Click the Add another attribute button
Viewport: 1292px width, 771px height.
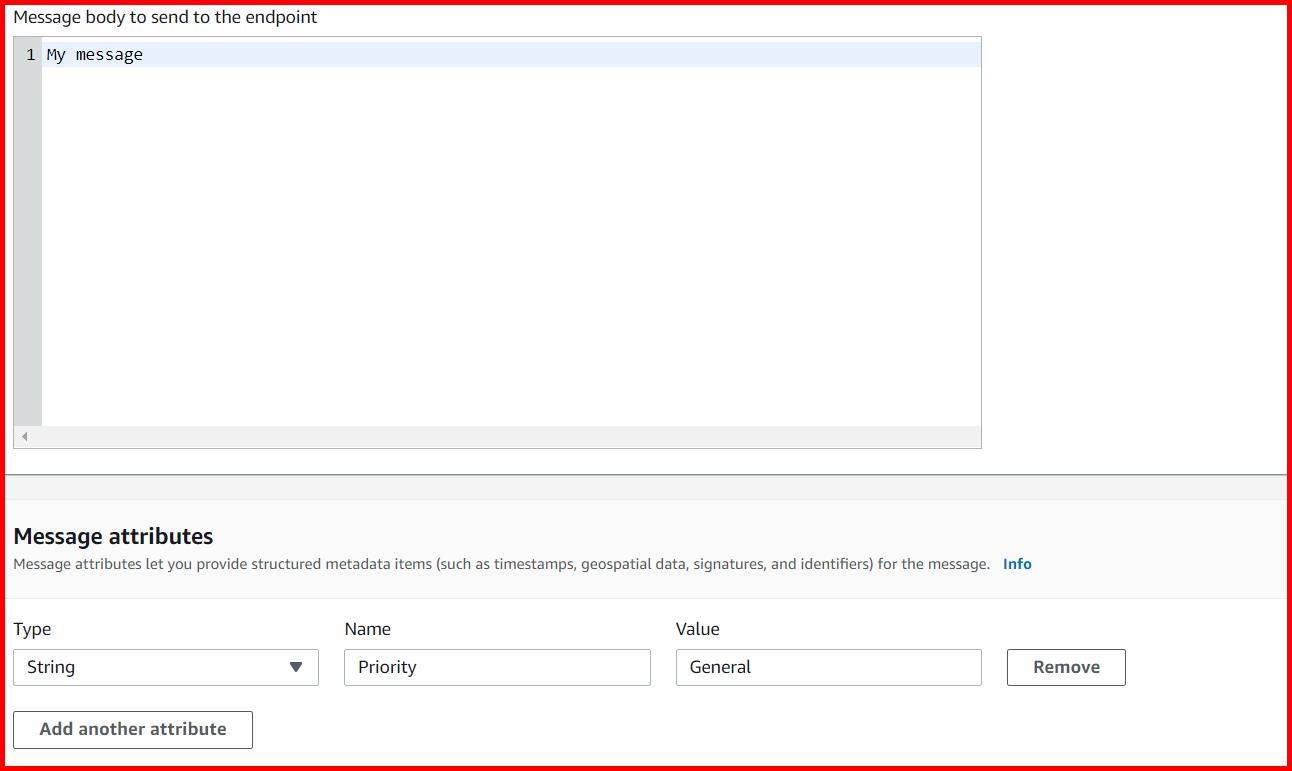[x=133, y=729]
